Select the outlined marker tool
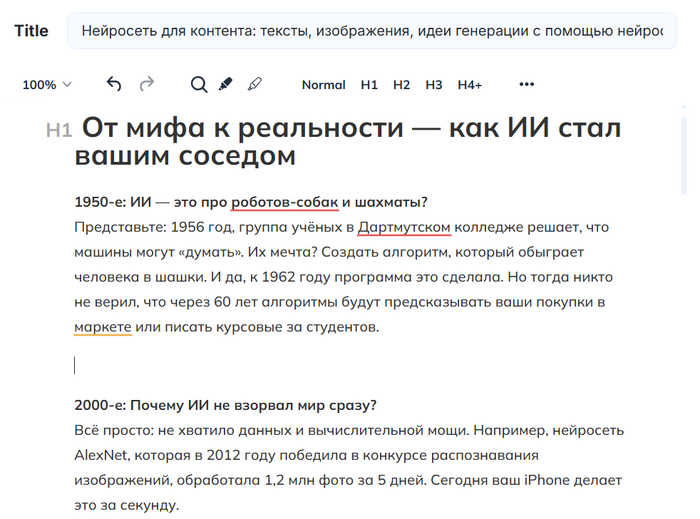This screenshot has height=519, width=700. tap(254, 85)
